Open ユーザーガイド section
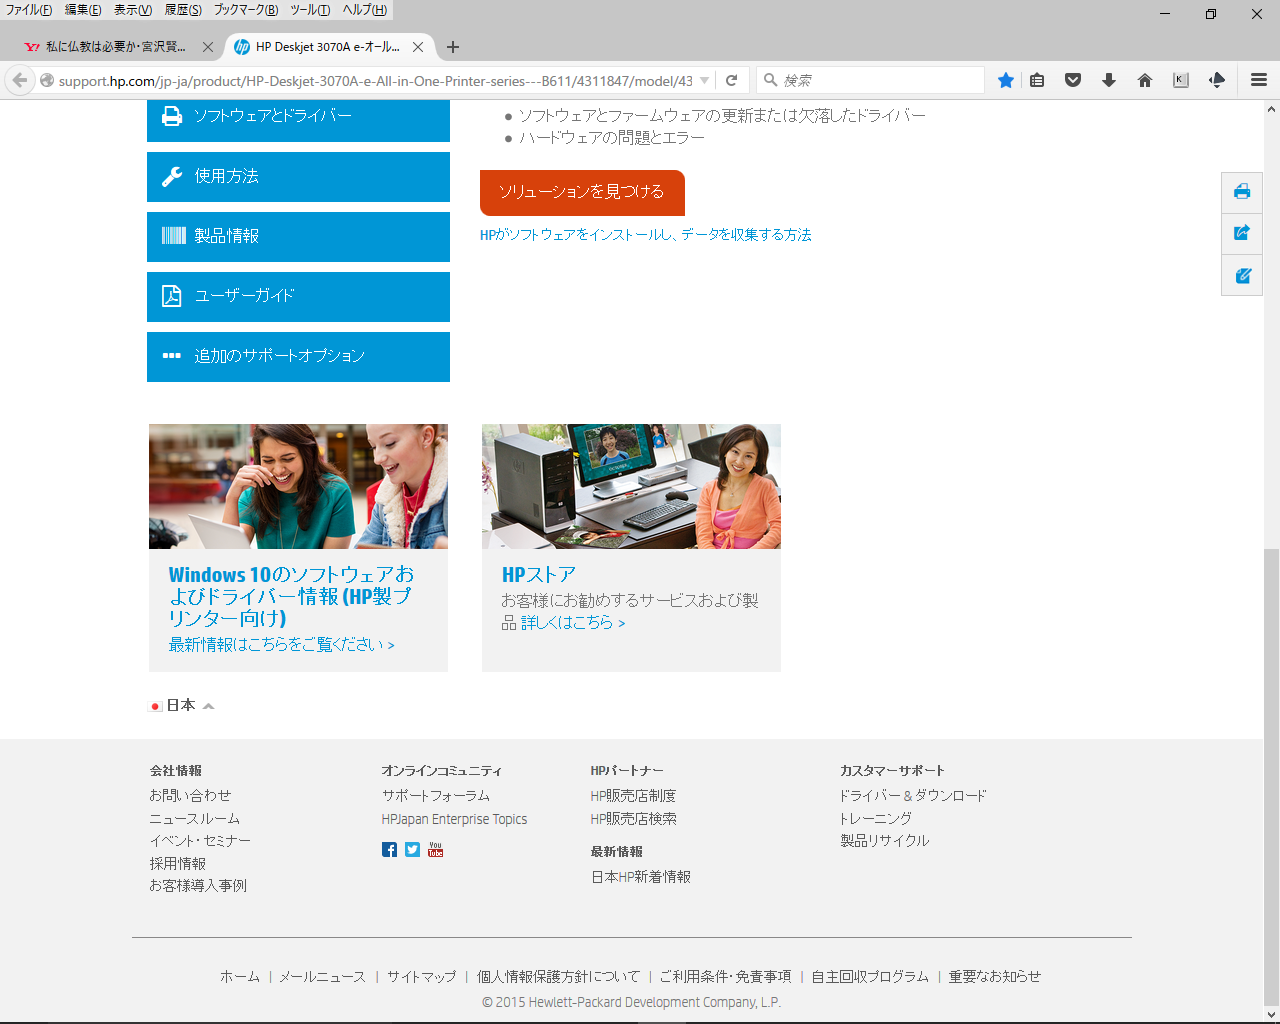Viewport: 1280px width, 1024px height. (298, 297)
